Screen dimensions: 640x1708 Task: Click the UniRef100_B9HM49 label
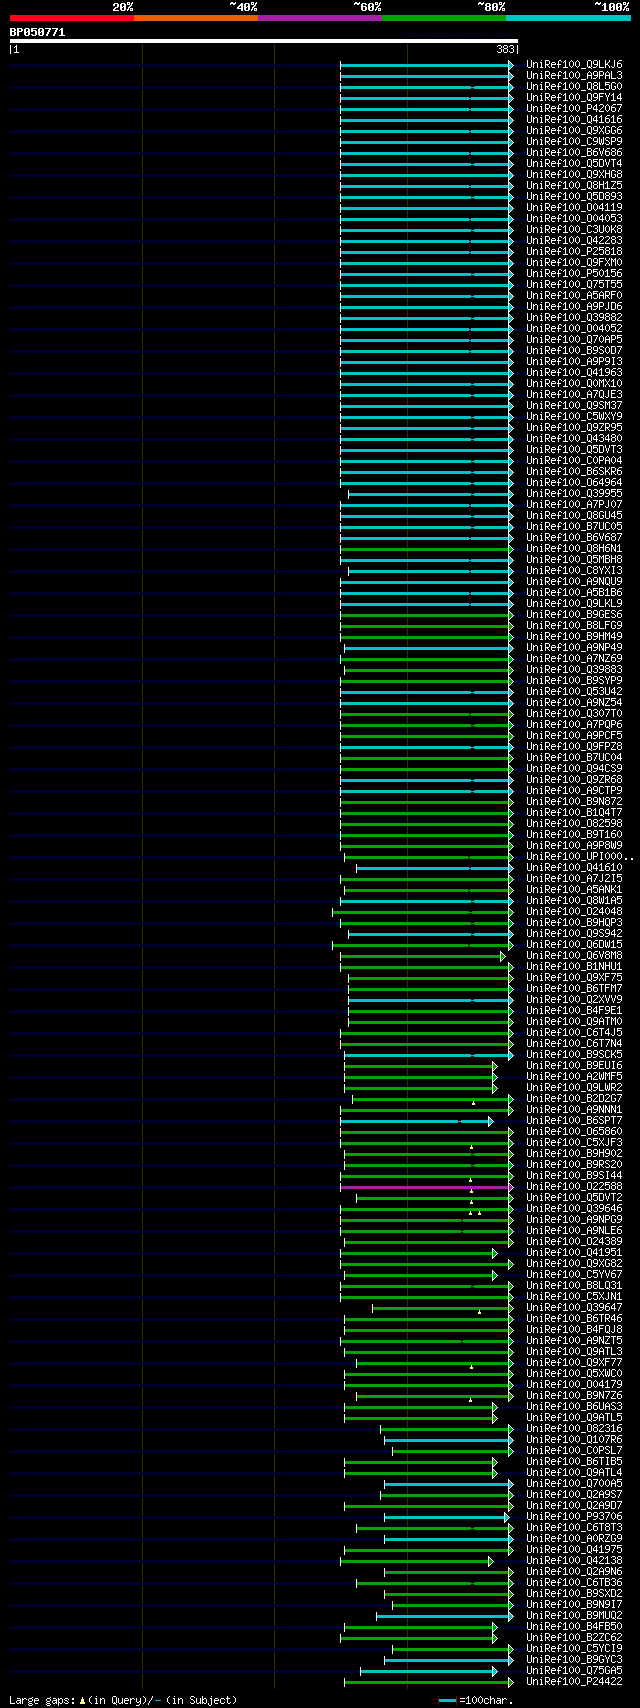point(574,637)
